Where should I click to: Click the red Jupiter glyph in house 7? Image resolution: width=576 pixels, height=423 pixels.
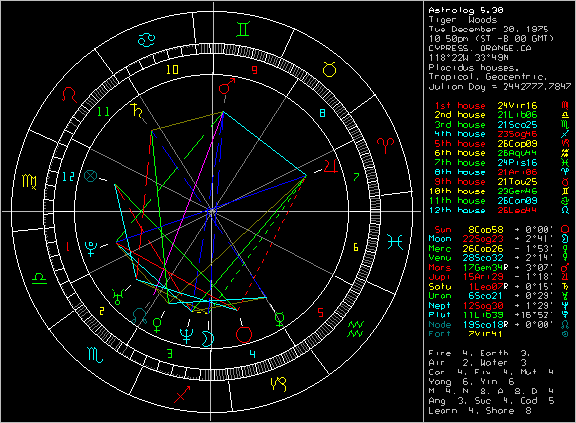pyautogui.click(x=330, y=166)
